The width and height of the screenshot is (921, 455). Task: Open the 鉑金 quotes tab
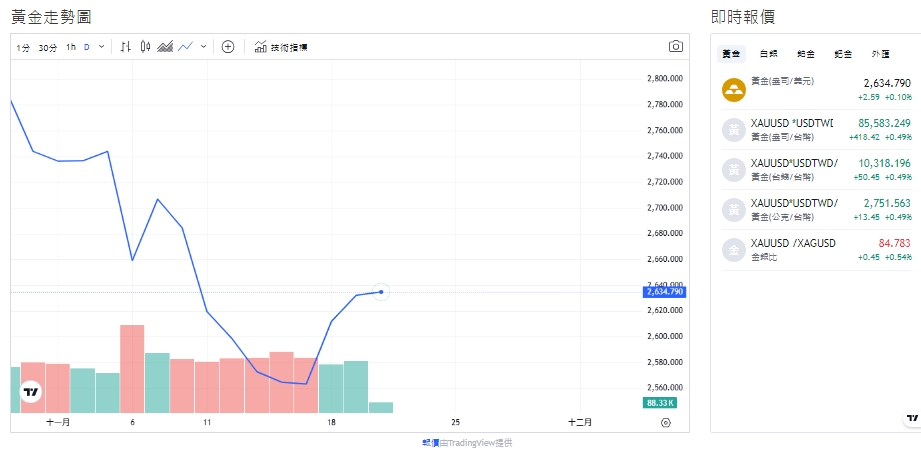point(806,54)
